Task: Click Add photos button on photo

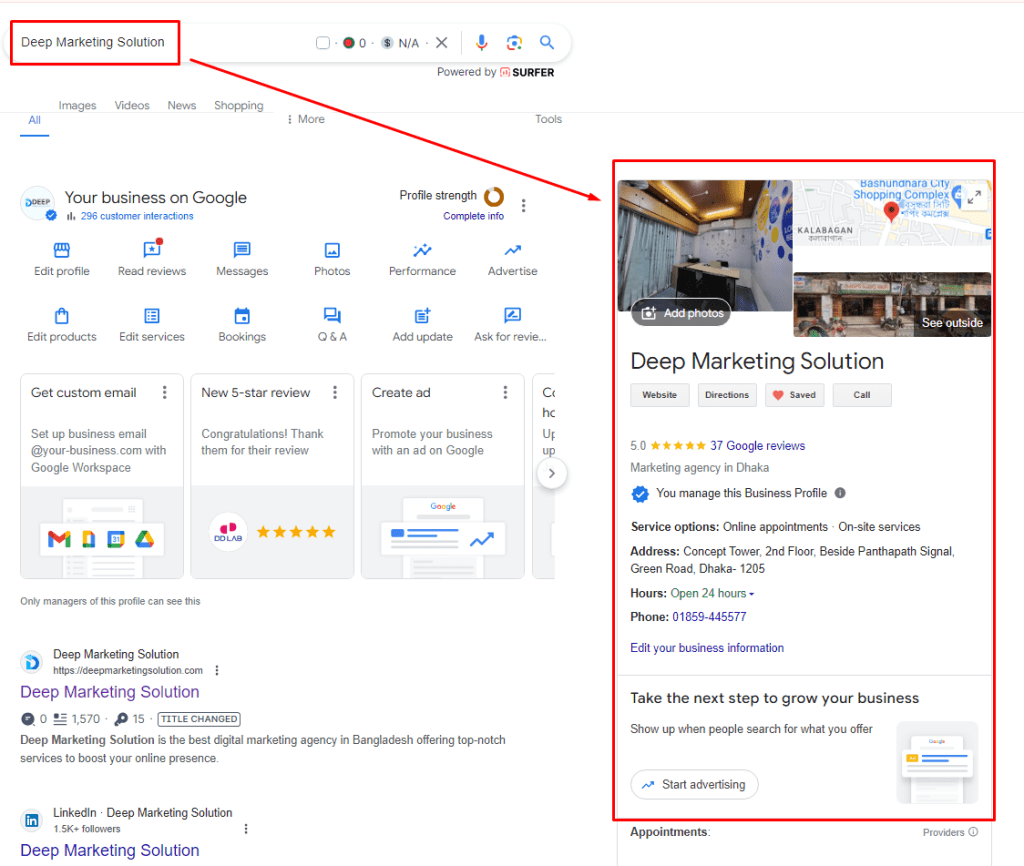Action: coord(681,313)
